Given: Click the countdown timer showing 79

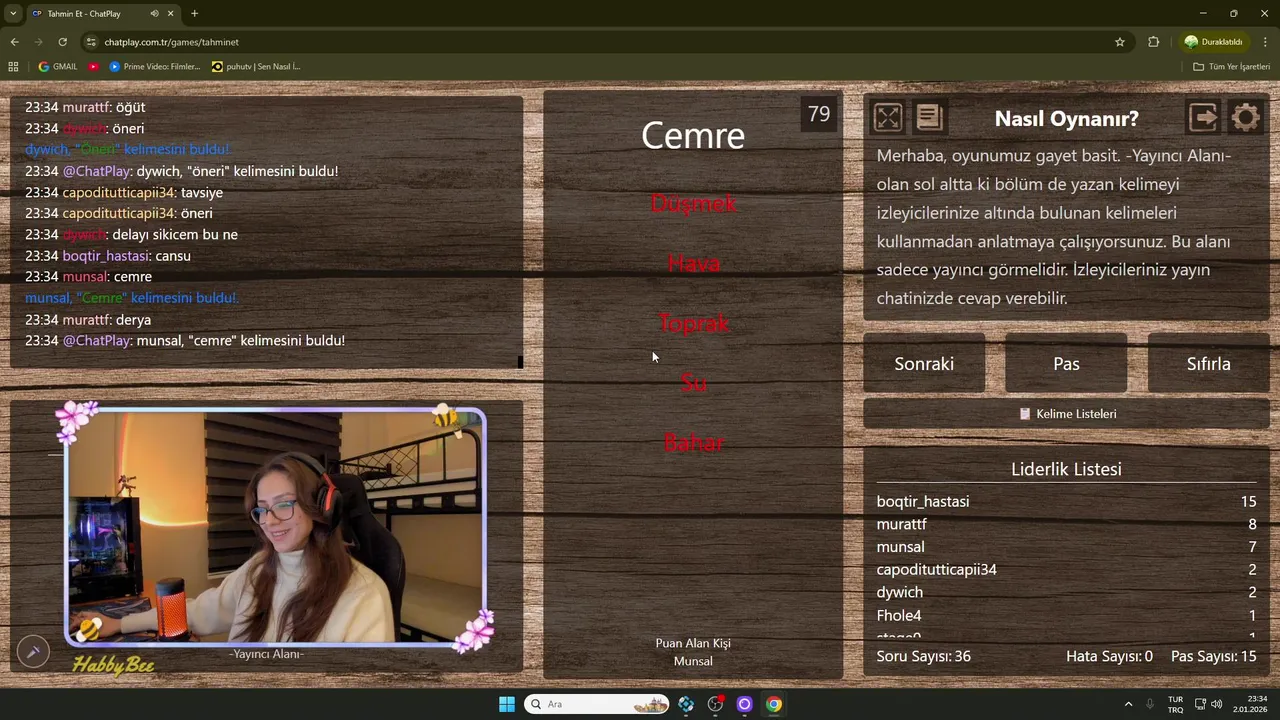Looking at the screenshot, I should tap(819, 114).
